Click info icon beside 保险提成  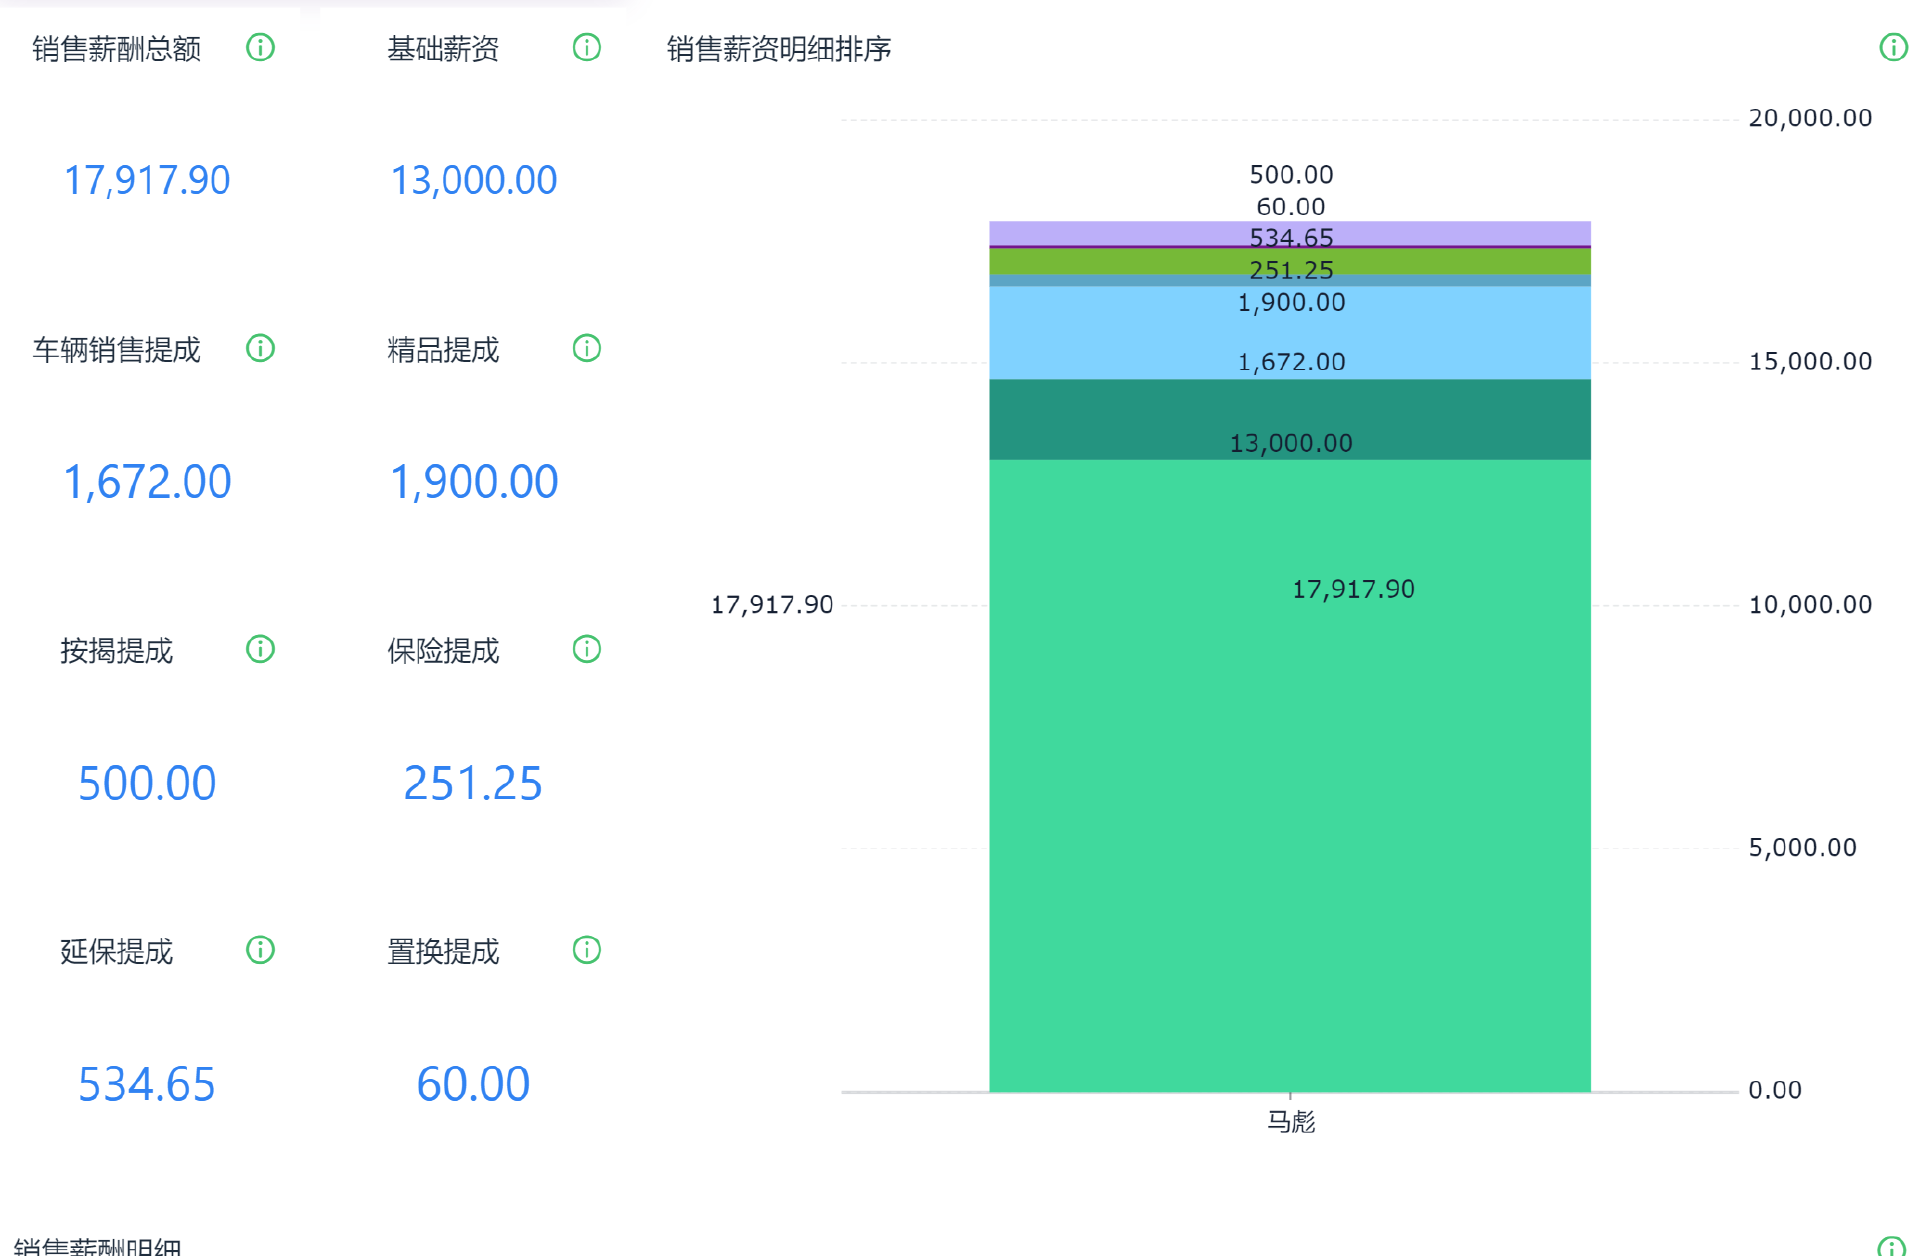pyautogui.click(x=587, y=649)
